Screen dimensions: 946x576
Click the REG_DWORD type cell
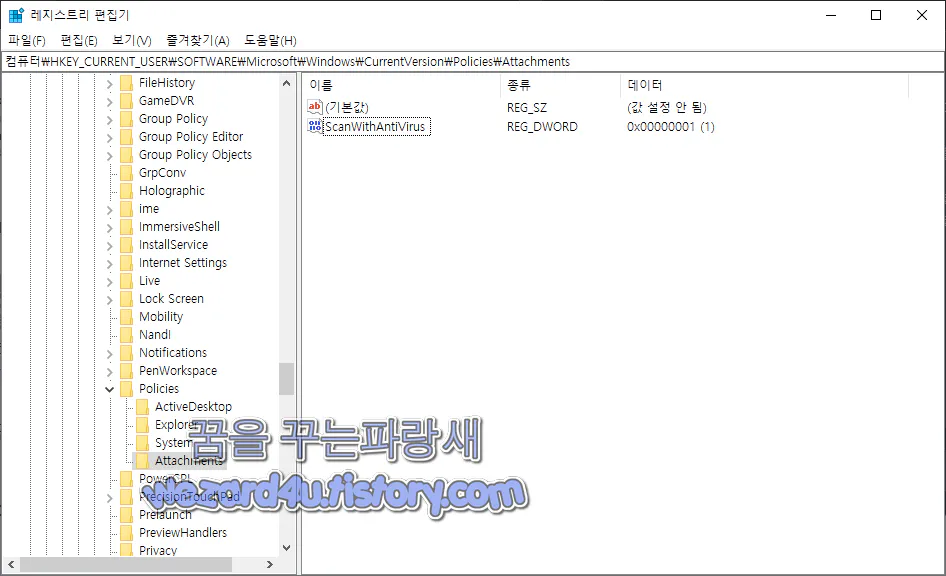coord(542,127)
